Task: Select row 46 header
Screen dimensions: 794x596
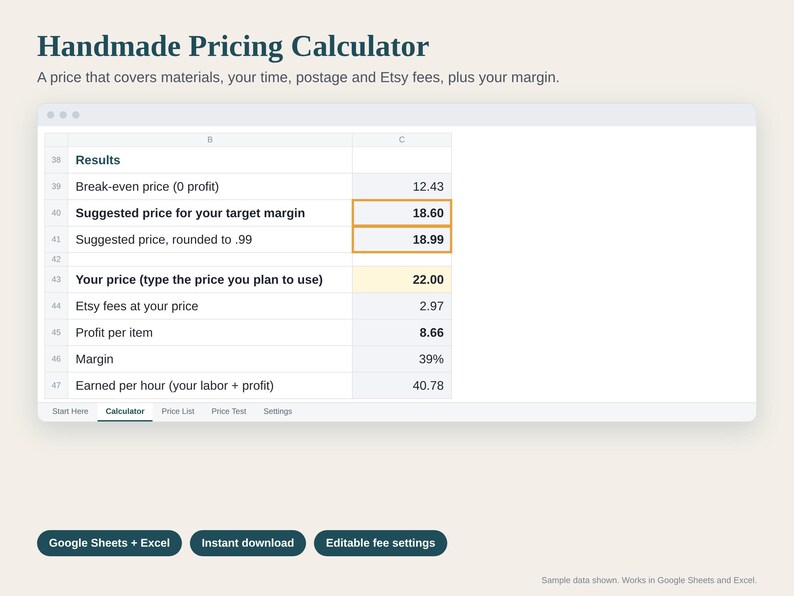Action: click(56, 359)
